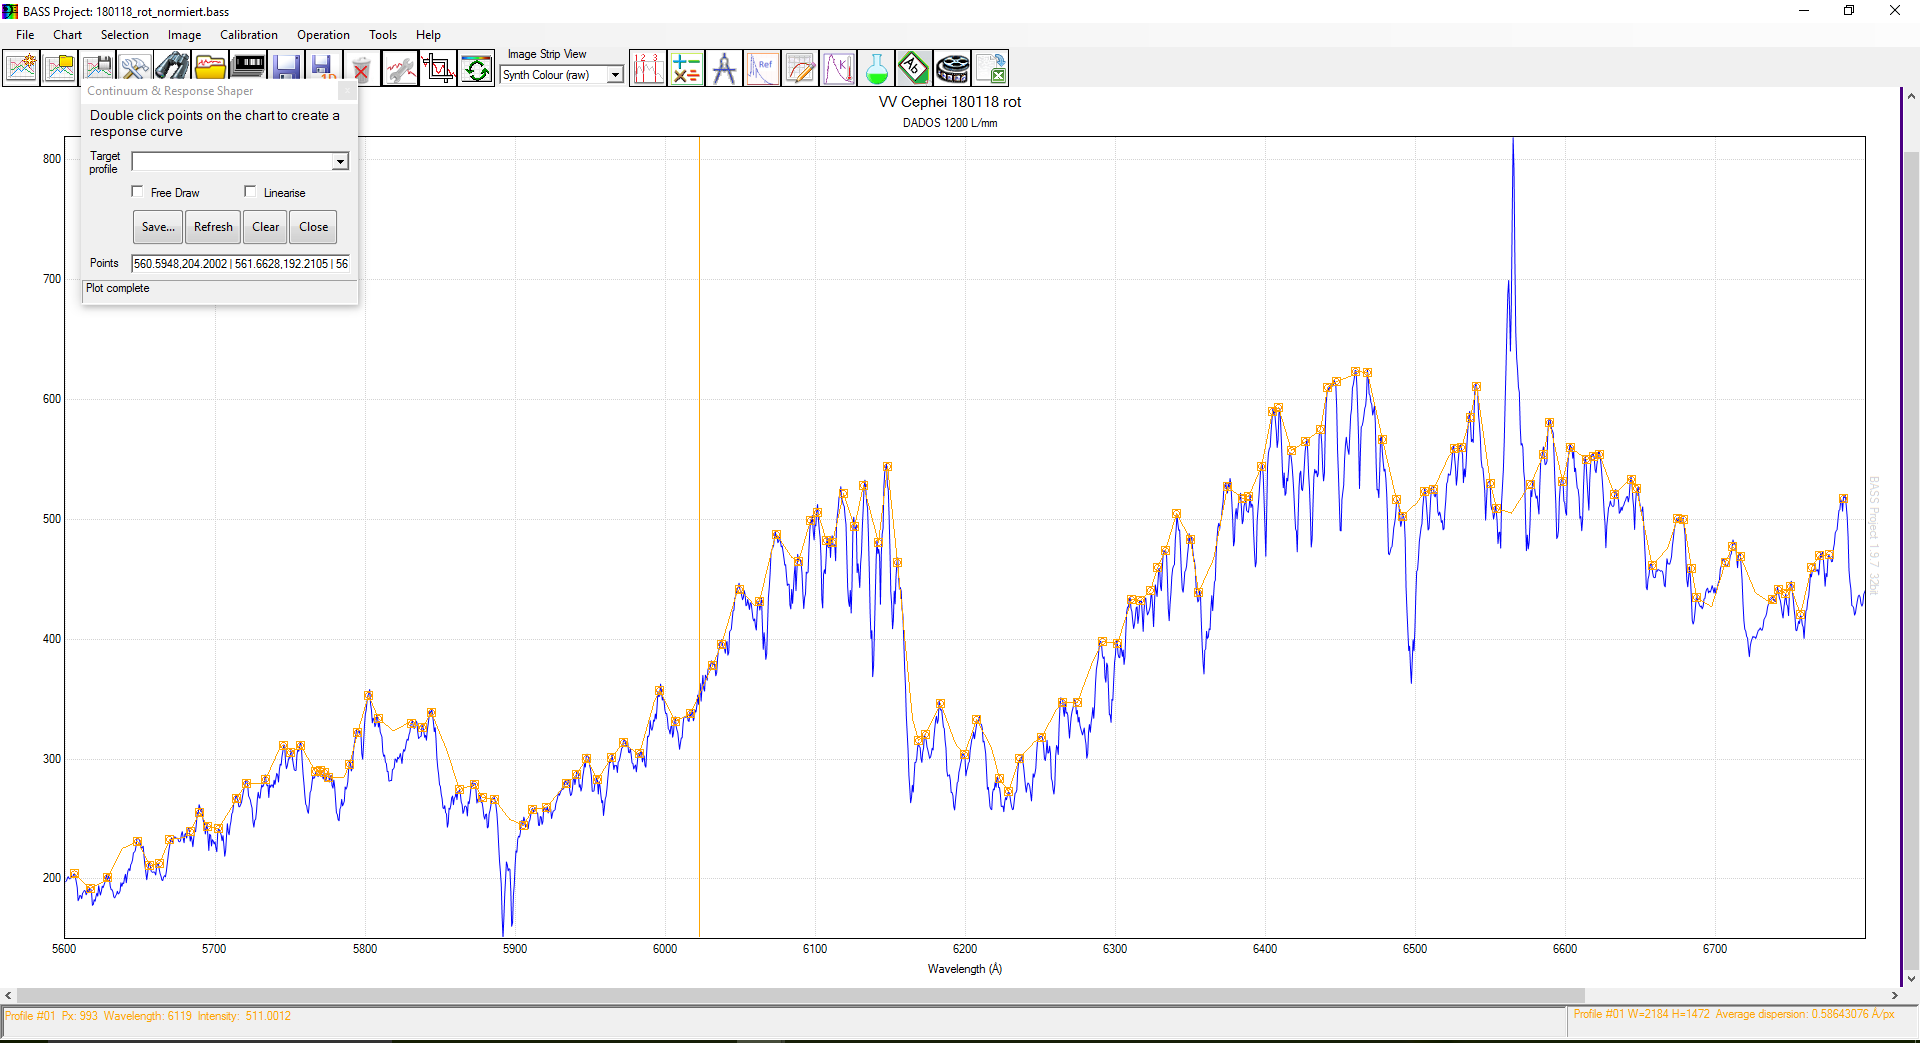Open the profile math calculator icon
Image resolution: width=1920 pixels, height=1043 pixels.
pyautogui.click(x=686, y=68)
